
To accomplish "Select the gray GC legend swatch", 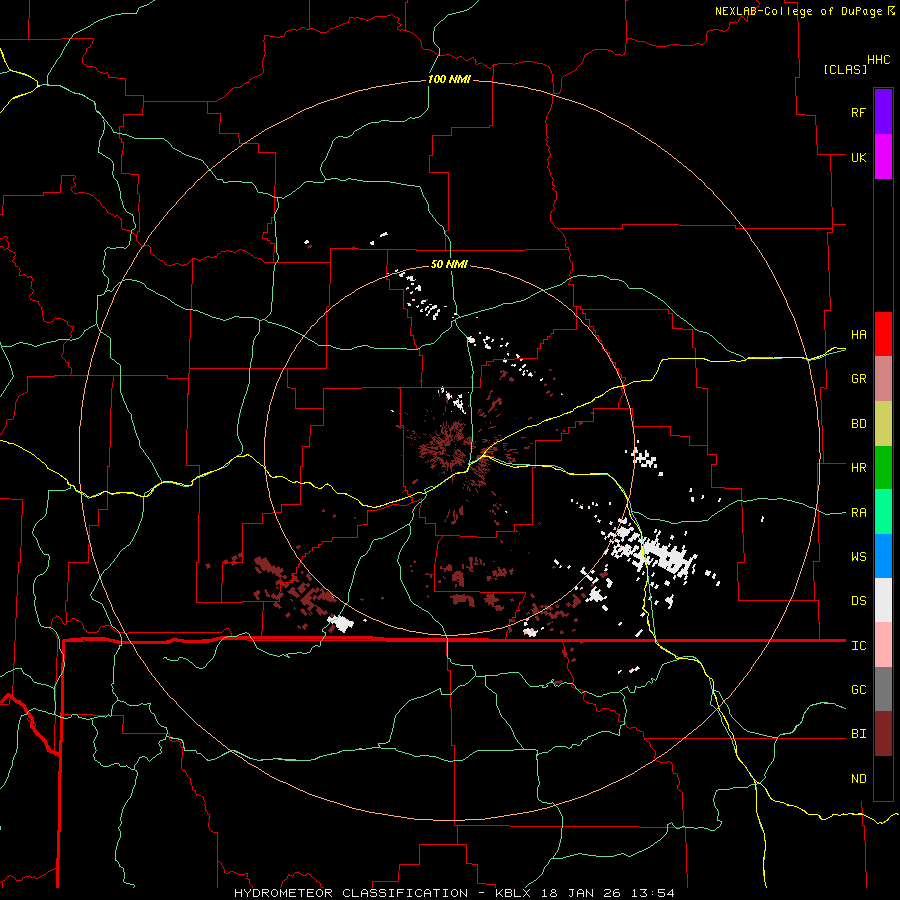I will pyautogui.click(x=883, y=689).
